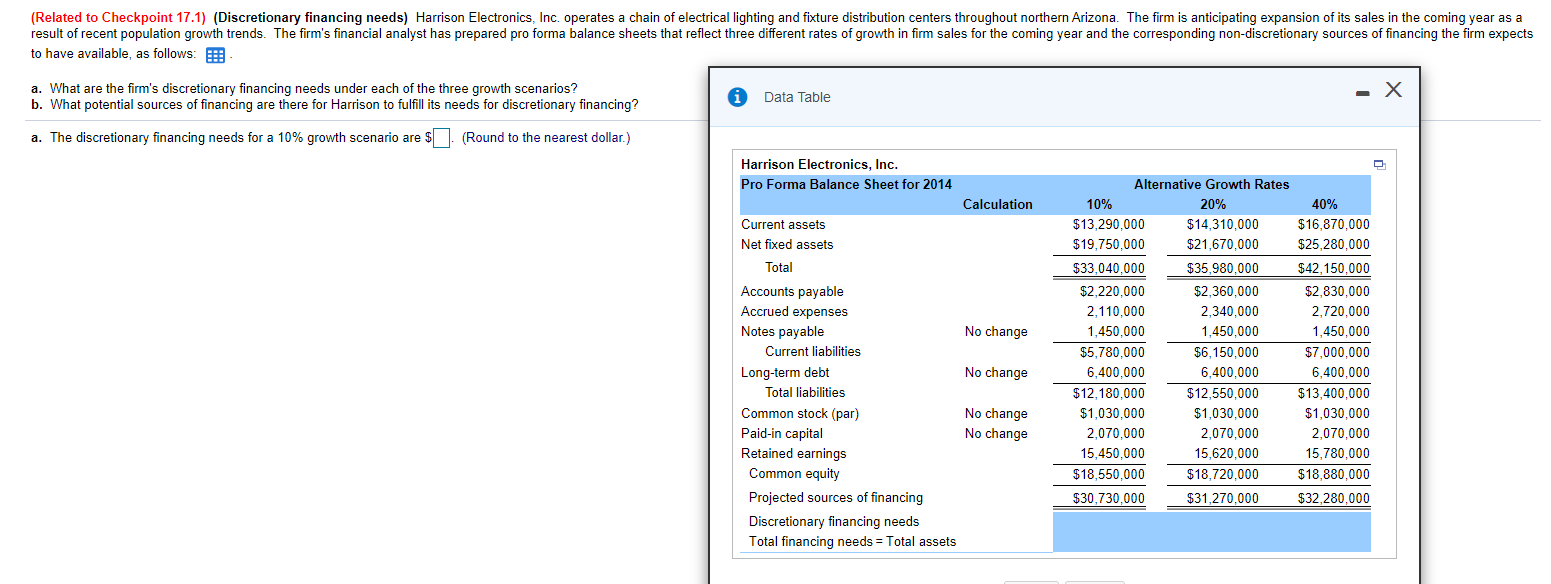This screenshot has width=1551, height=584.
Task: Select the 10% column header
Action: click(x=1099, y=204)
